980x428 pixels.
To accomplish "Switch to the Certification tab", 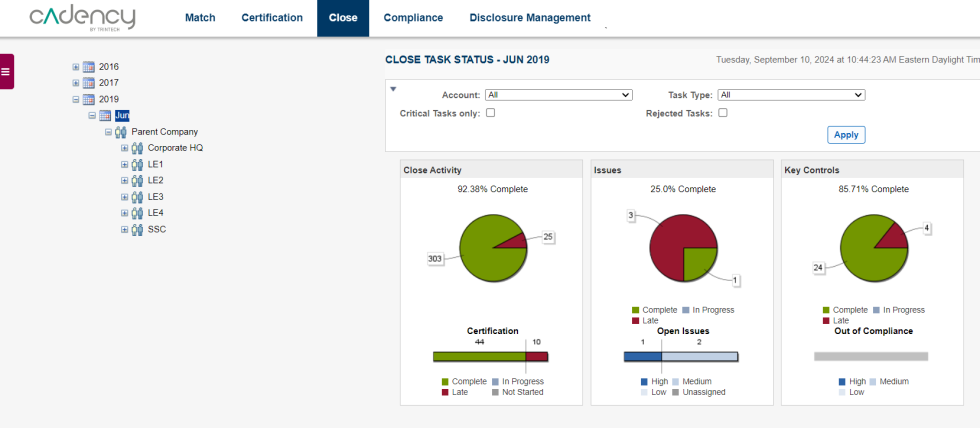I will point(272,18).
